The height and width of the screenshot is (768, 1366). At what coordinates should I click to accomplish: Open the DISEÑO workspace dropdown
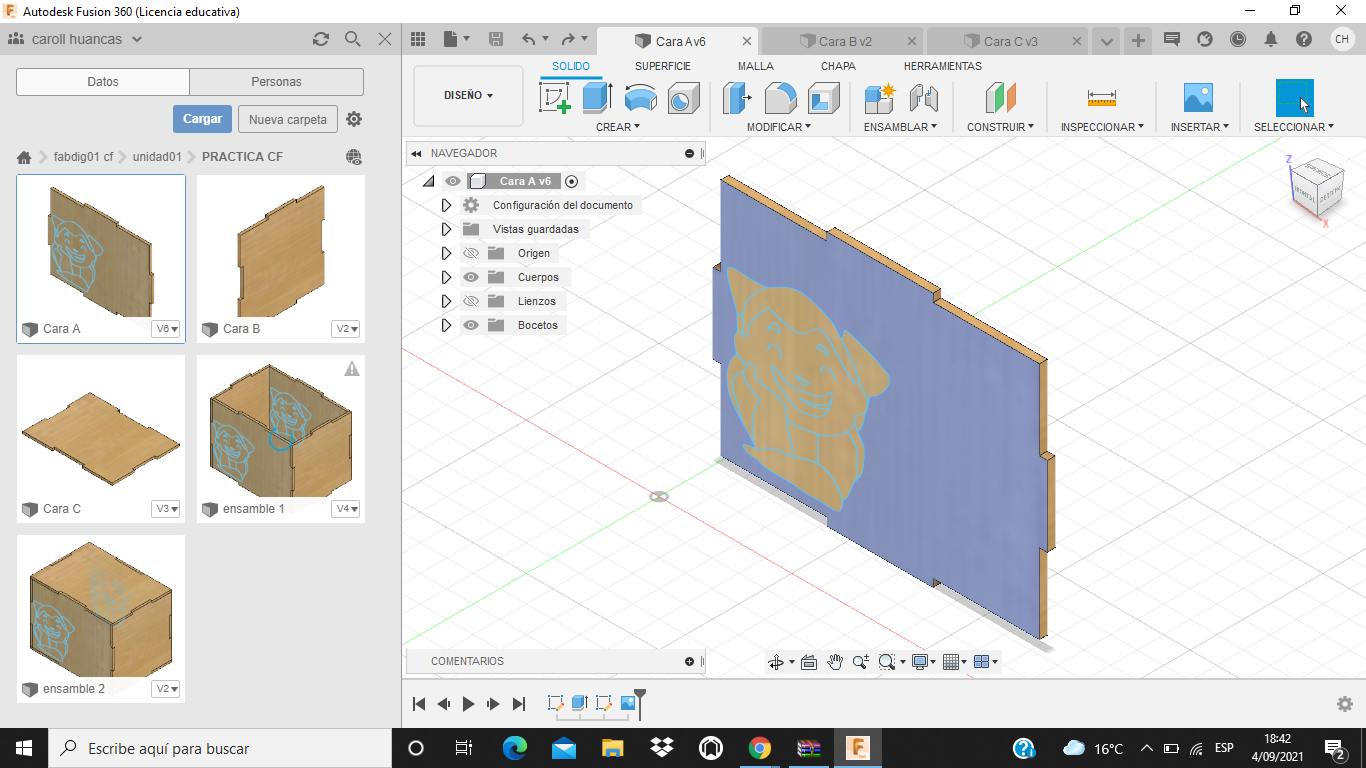tap(468, 96)
